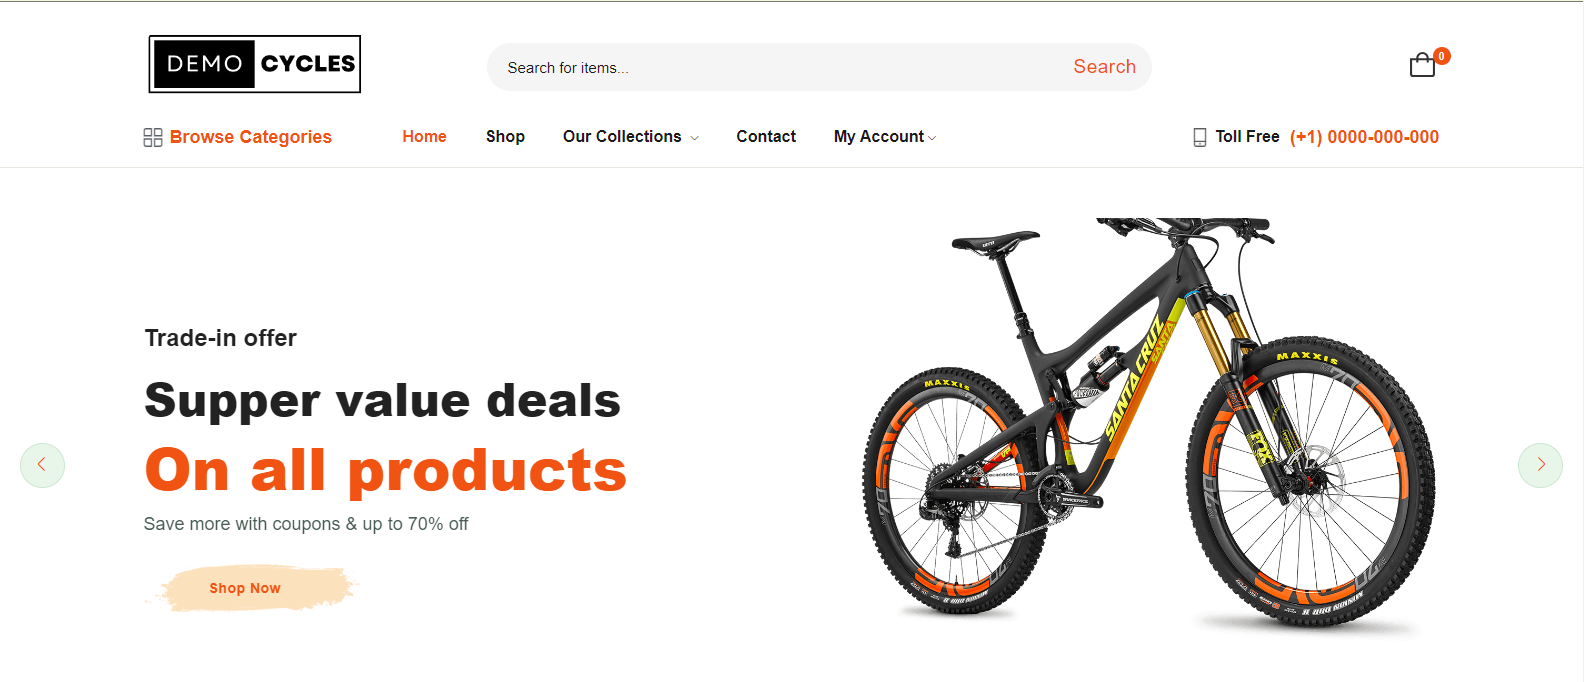Focus the Search for items field

[x=780, y=67]
